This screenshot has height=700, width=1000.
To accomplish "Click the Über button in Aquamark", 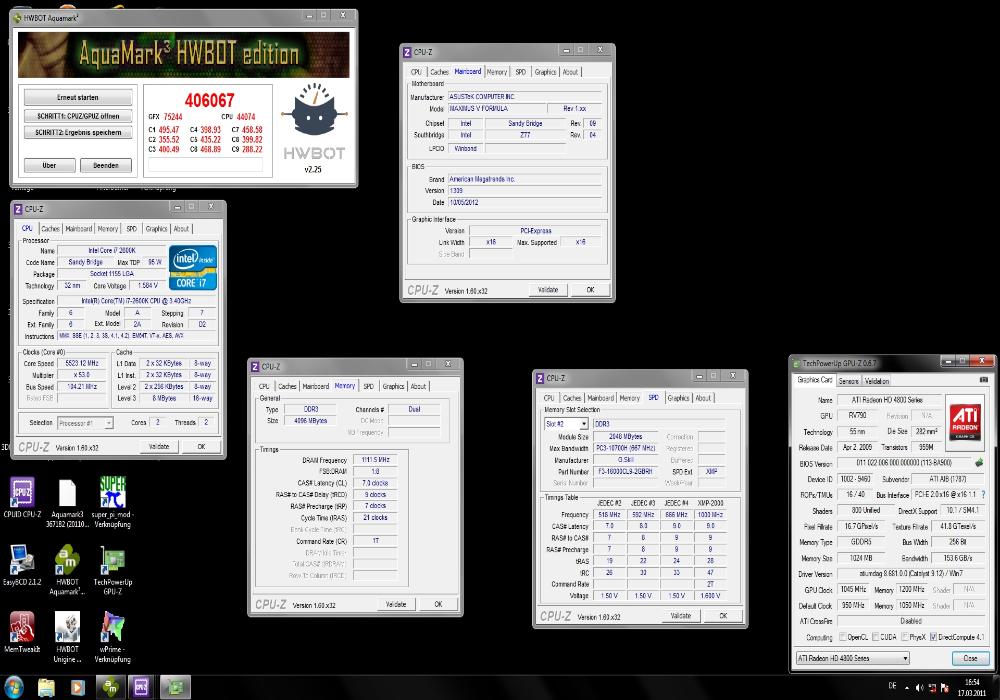I will (x=49, y=165).
